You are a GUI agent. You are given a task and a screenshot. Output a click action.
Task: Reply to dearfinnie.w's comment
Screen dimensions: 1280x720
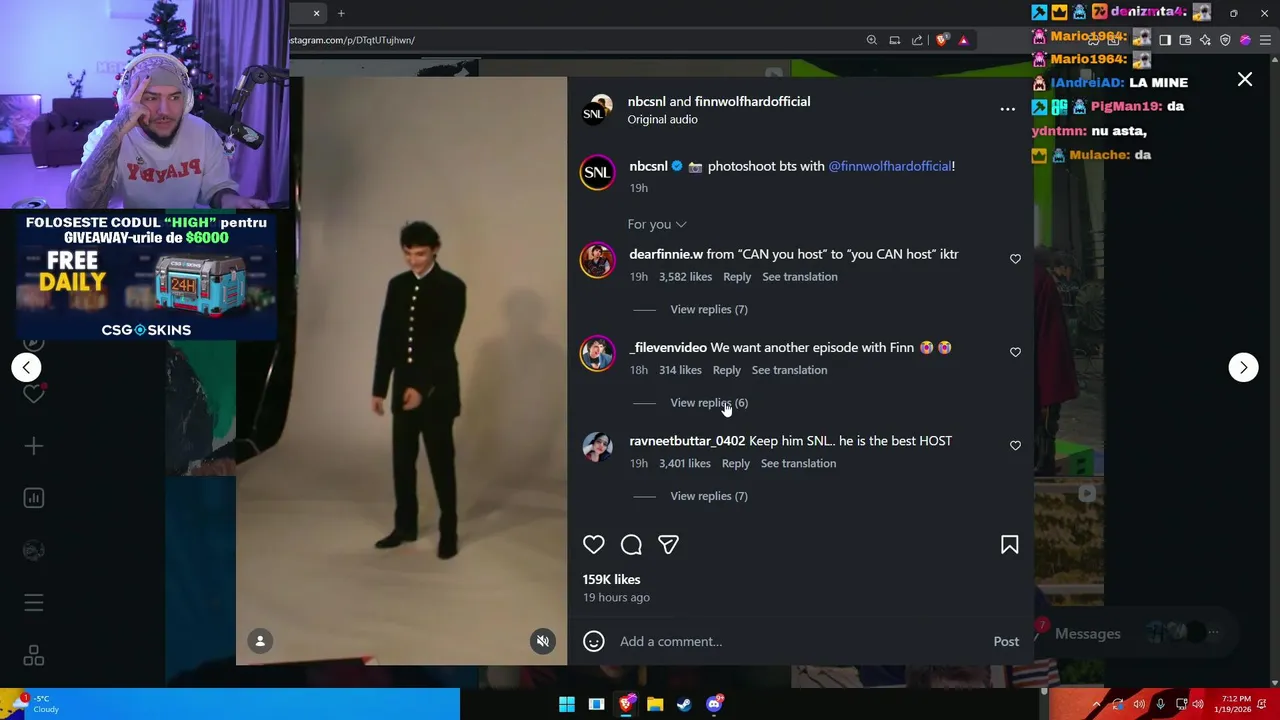coord(737,277)
